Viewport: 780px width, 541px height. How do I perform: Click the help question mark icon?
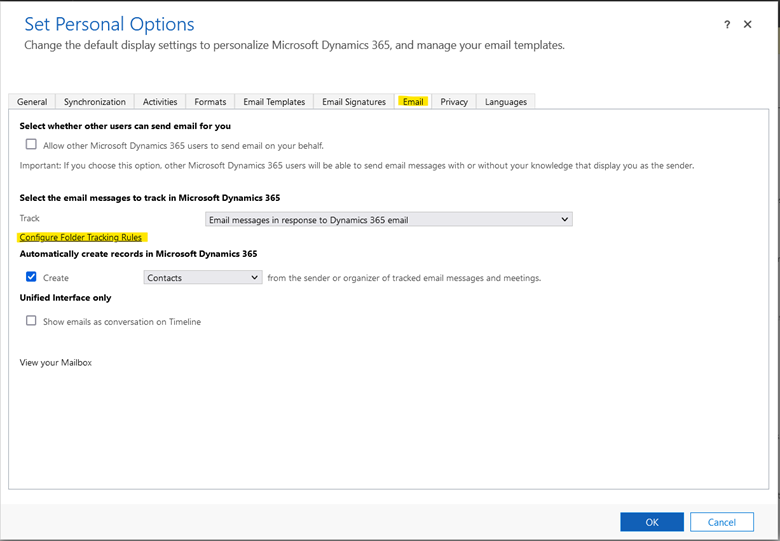pyautogui.click(x=727, y=25)
